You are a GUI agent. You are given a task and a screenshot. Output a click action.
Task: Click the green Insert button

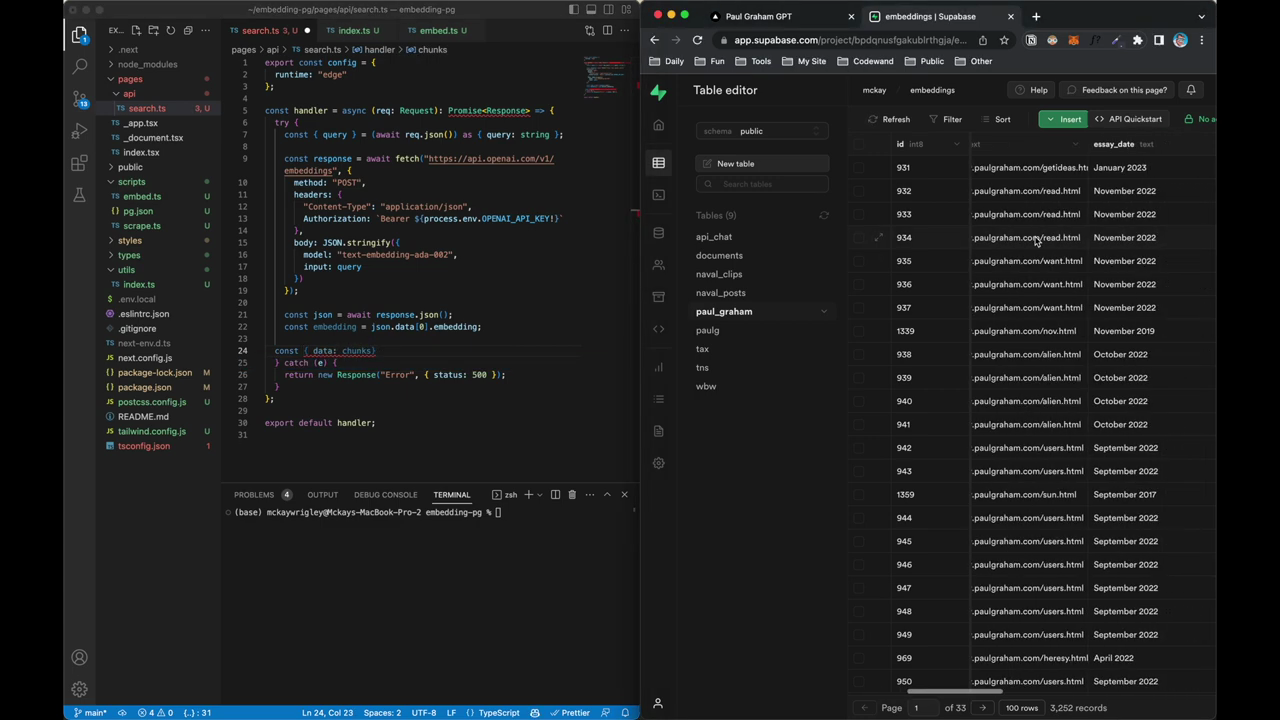click(x=1062, y=119)
